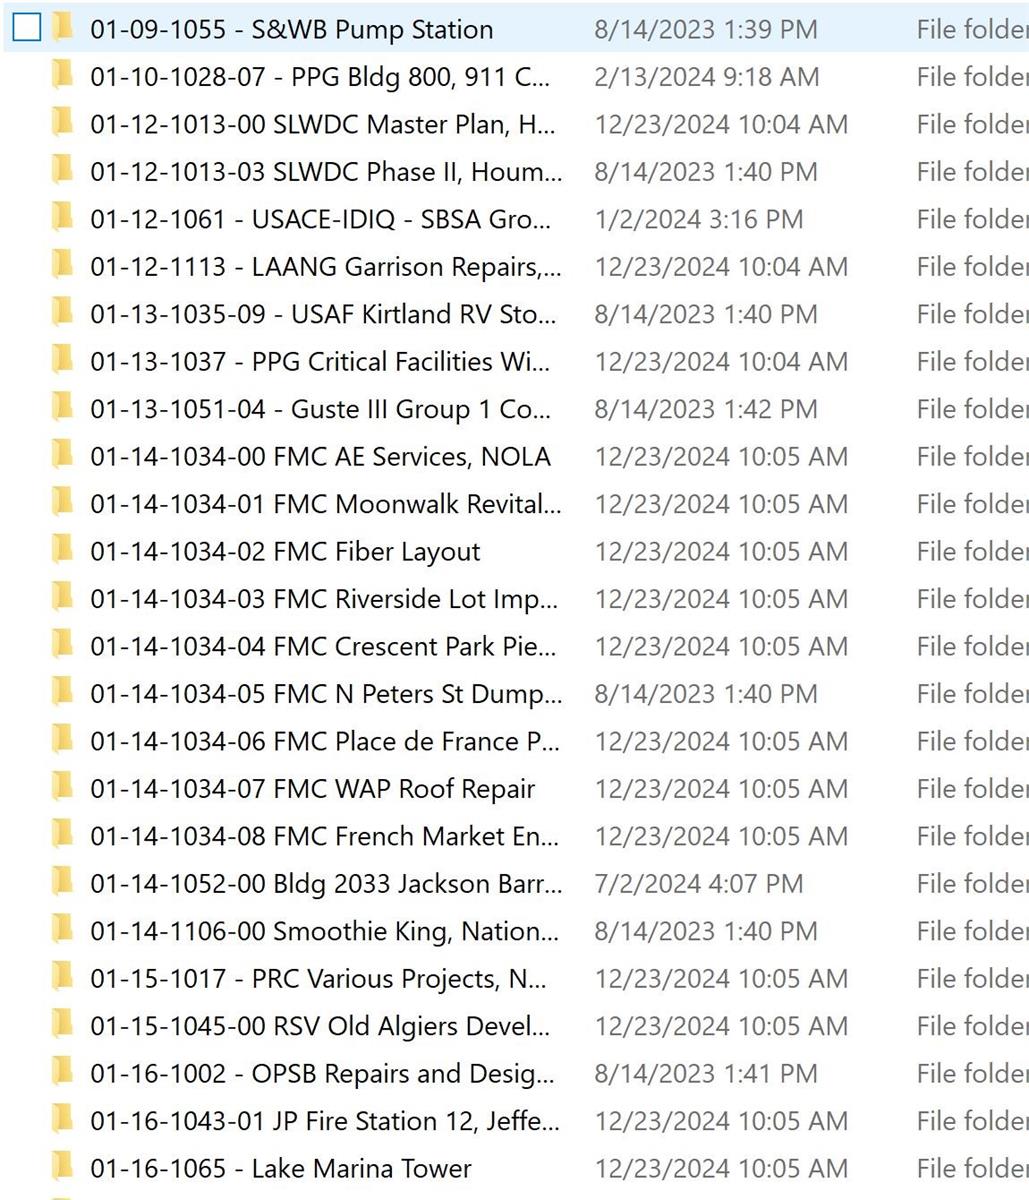This screenshot has height=1200, width=1029.
Task: Select folder icon for LAANG Garrison Repairs
Action: (63, 266)
